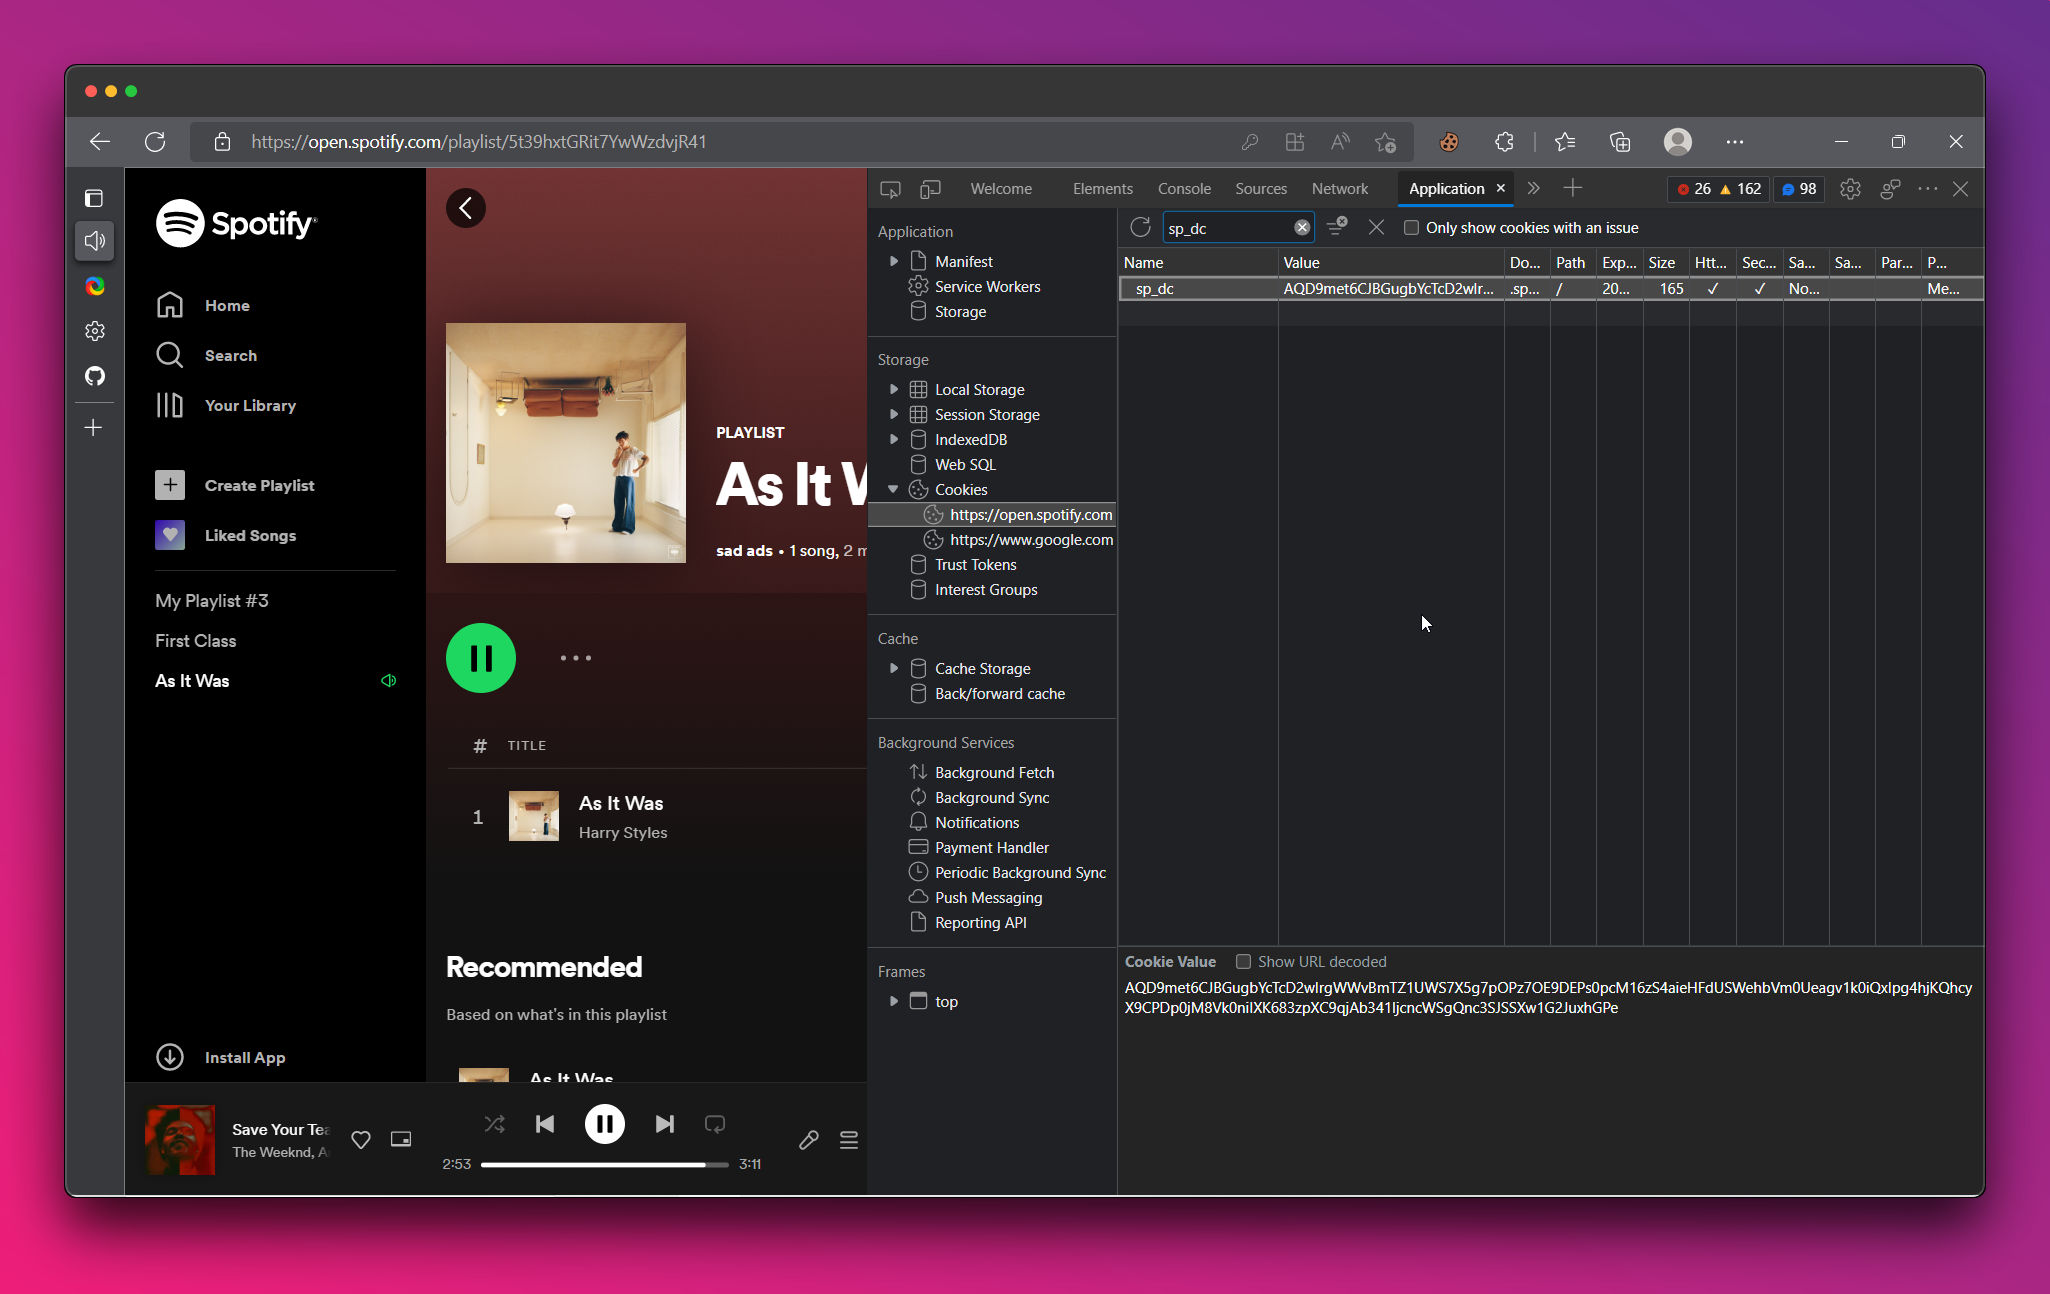Viewport: 2050px width, 1294px height.
Task: Expand the Cache Storage item
Action: coord(894,668)
